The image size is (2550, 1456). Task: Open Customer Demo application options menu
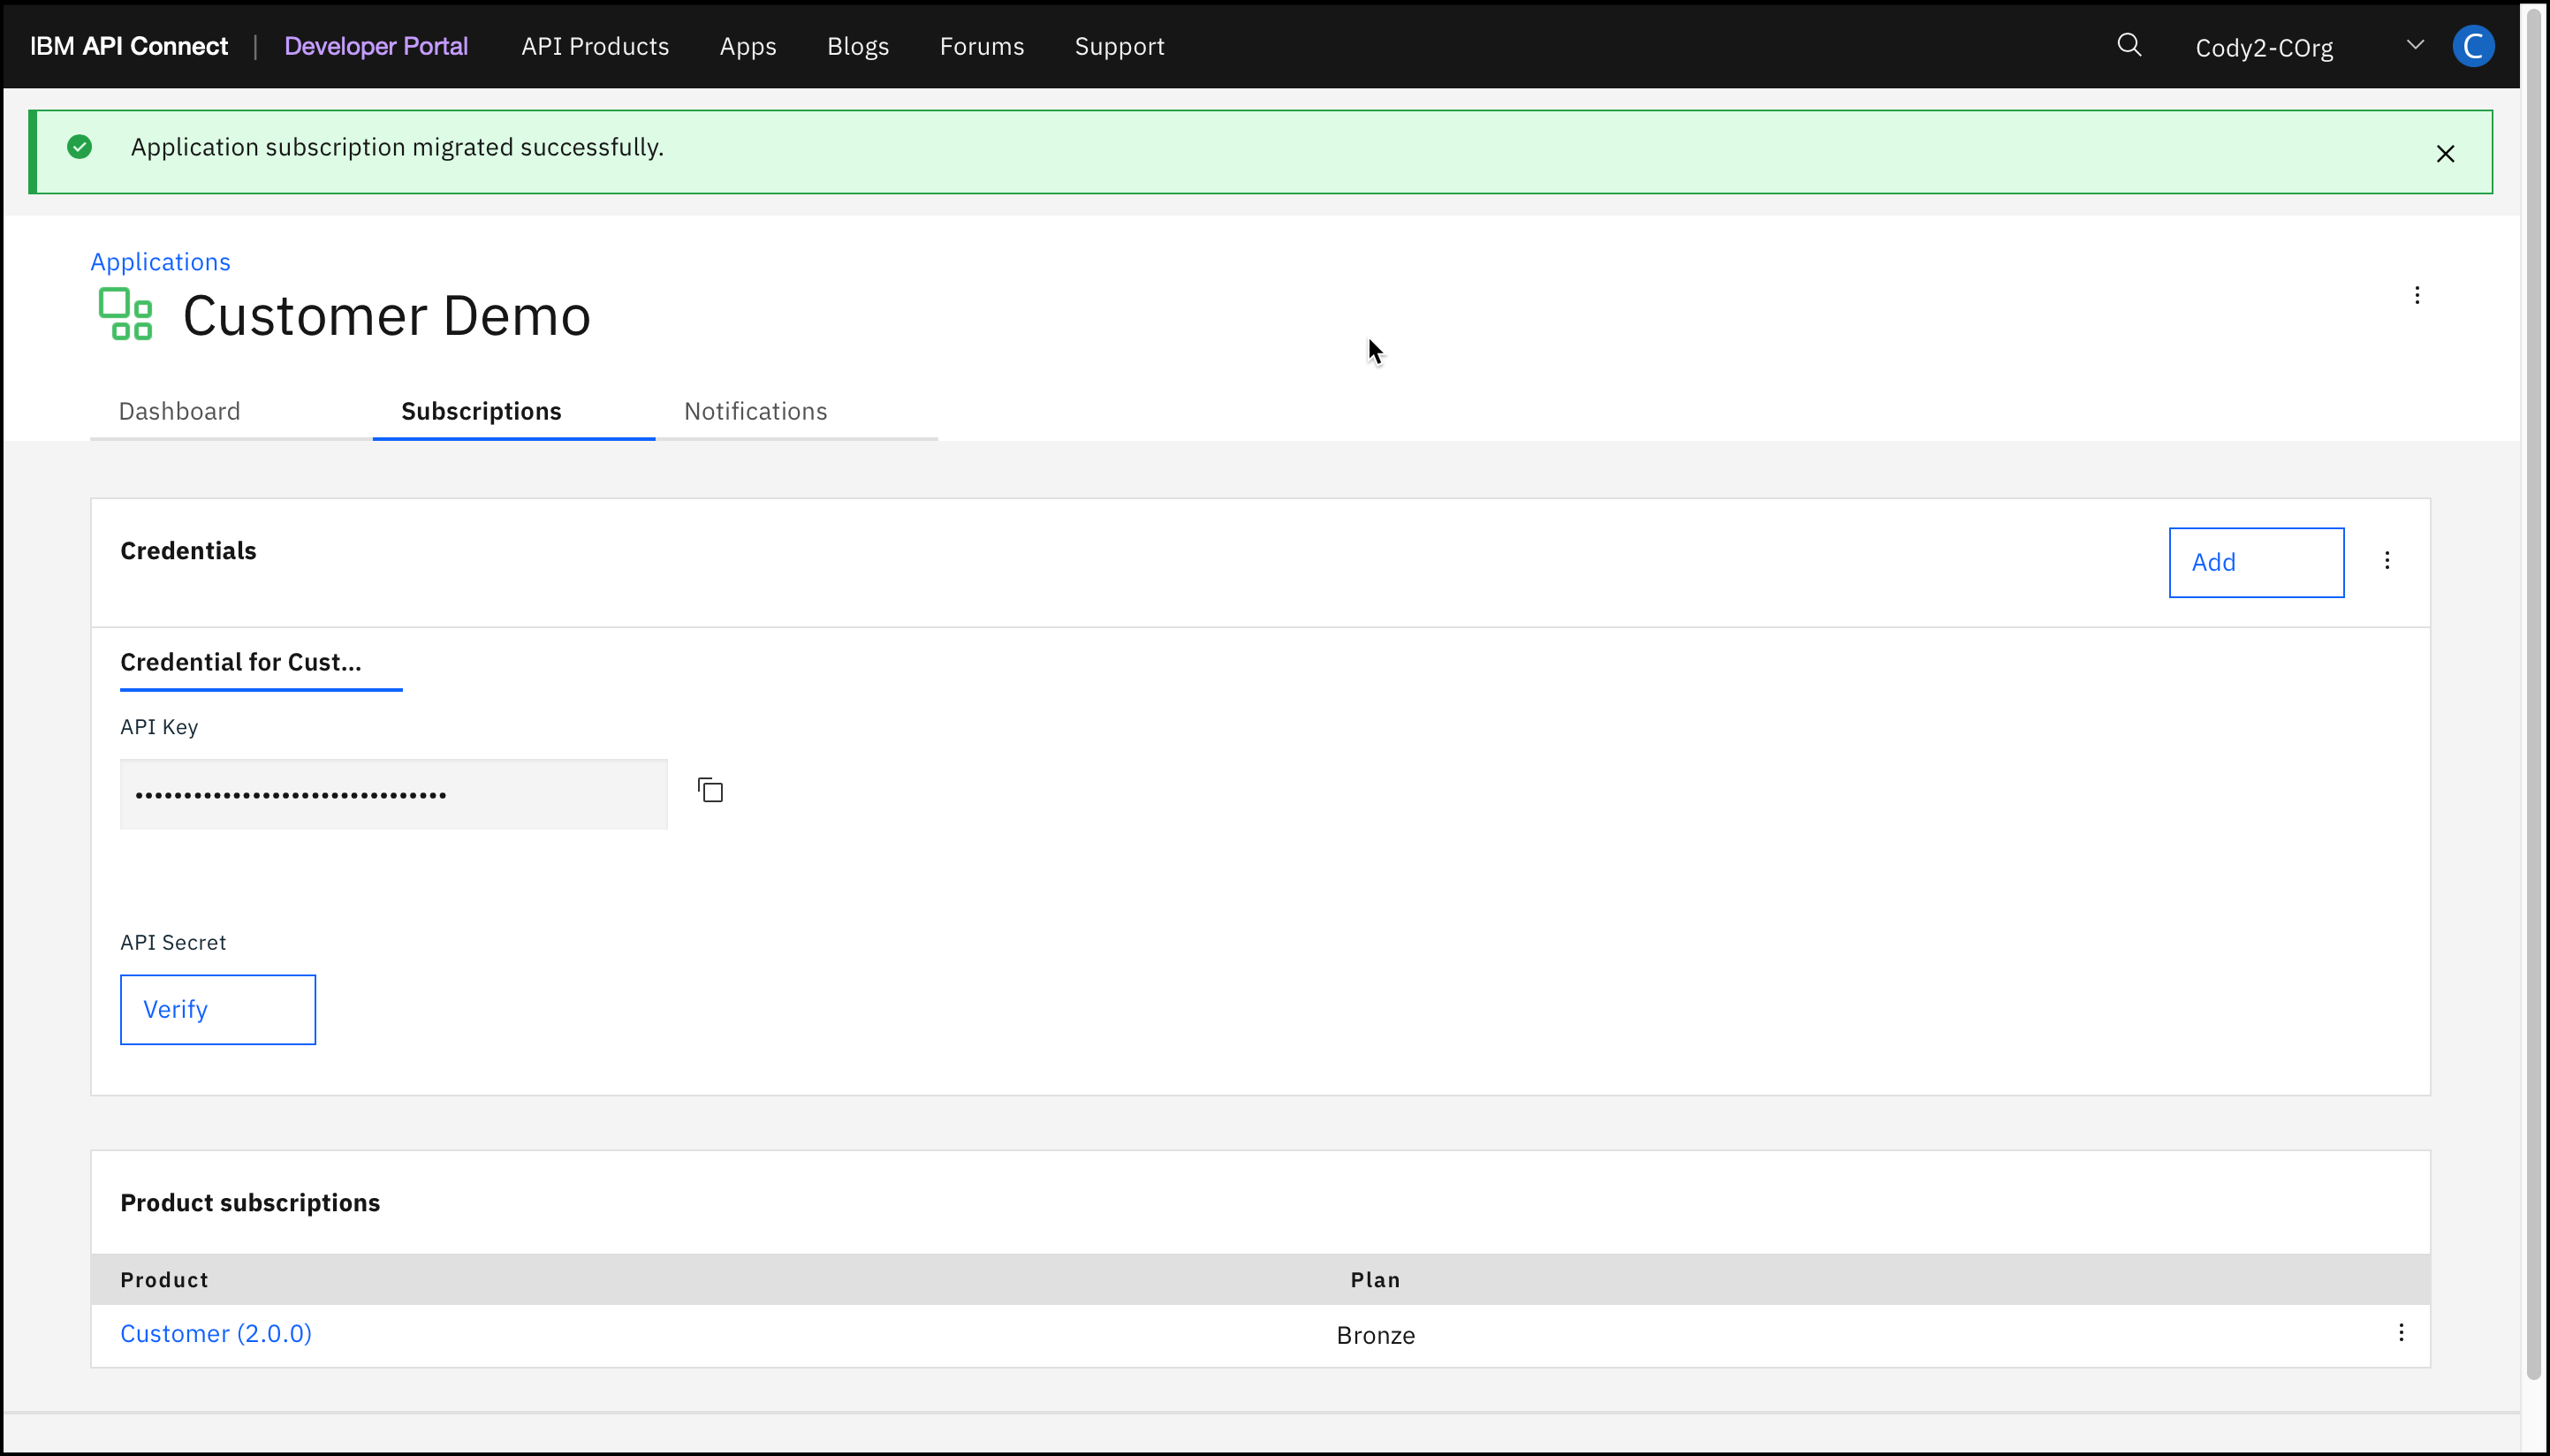(x=2417, y=296)
